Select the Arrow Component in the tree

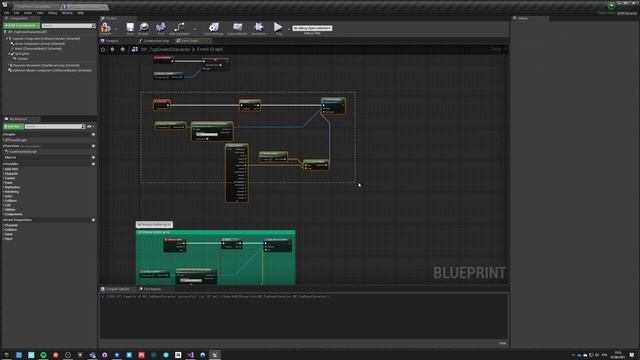pos(40,44)
